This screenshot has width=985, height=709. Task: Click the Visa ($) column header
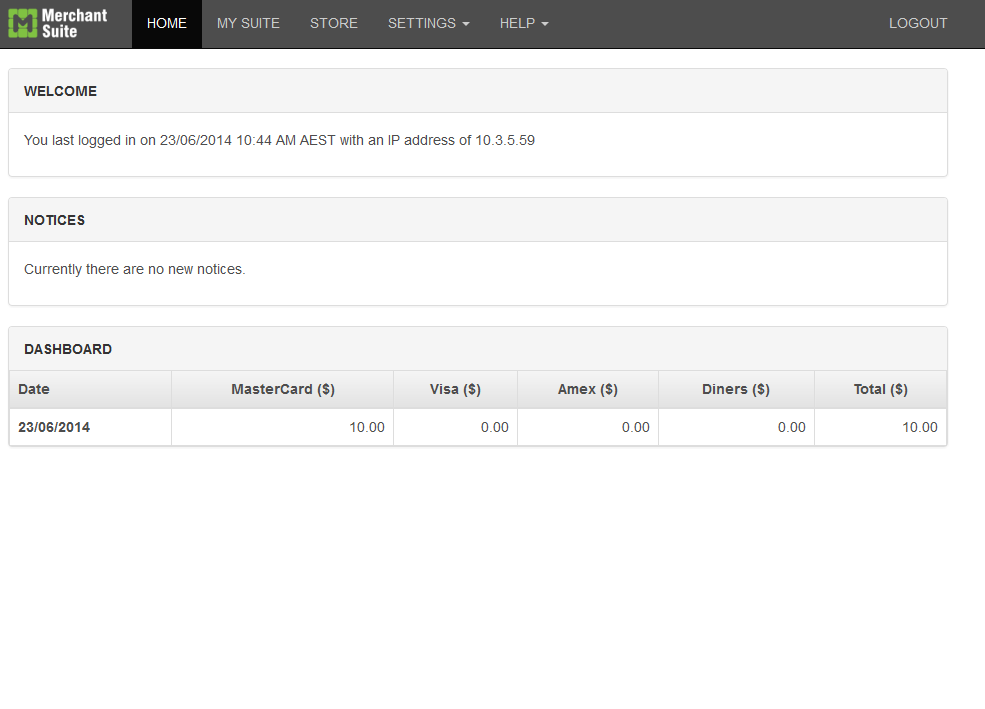tap(455, 389)
